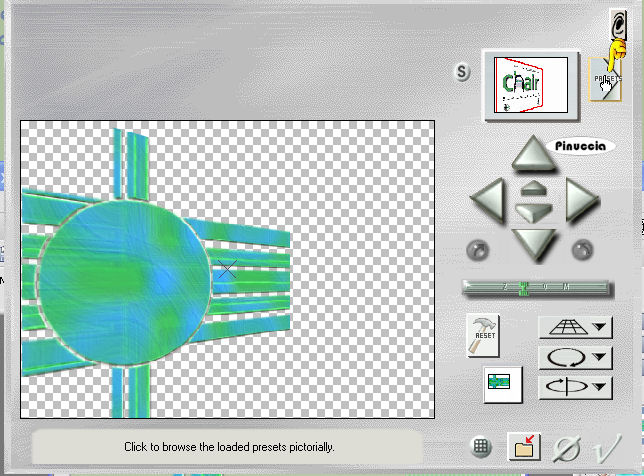This screenshot has width=644, height=476.
Task: Click the large down arrow
Action: (x=534, y=245)
